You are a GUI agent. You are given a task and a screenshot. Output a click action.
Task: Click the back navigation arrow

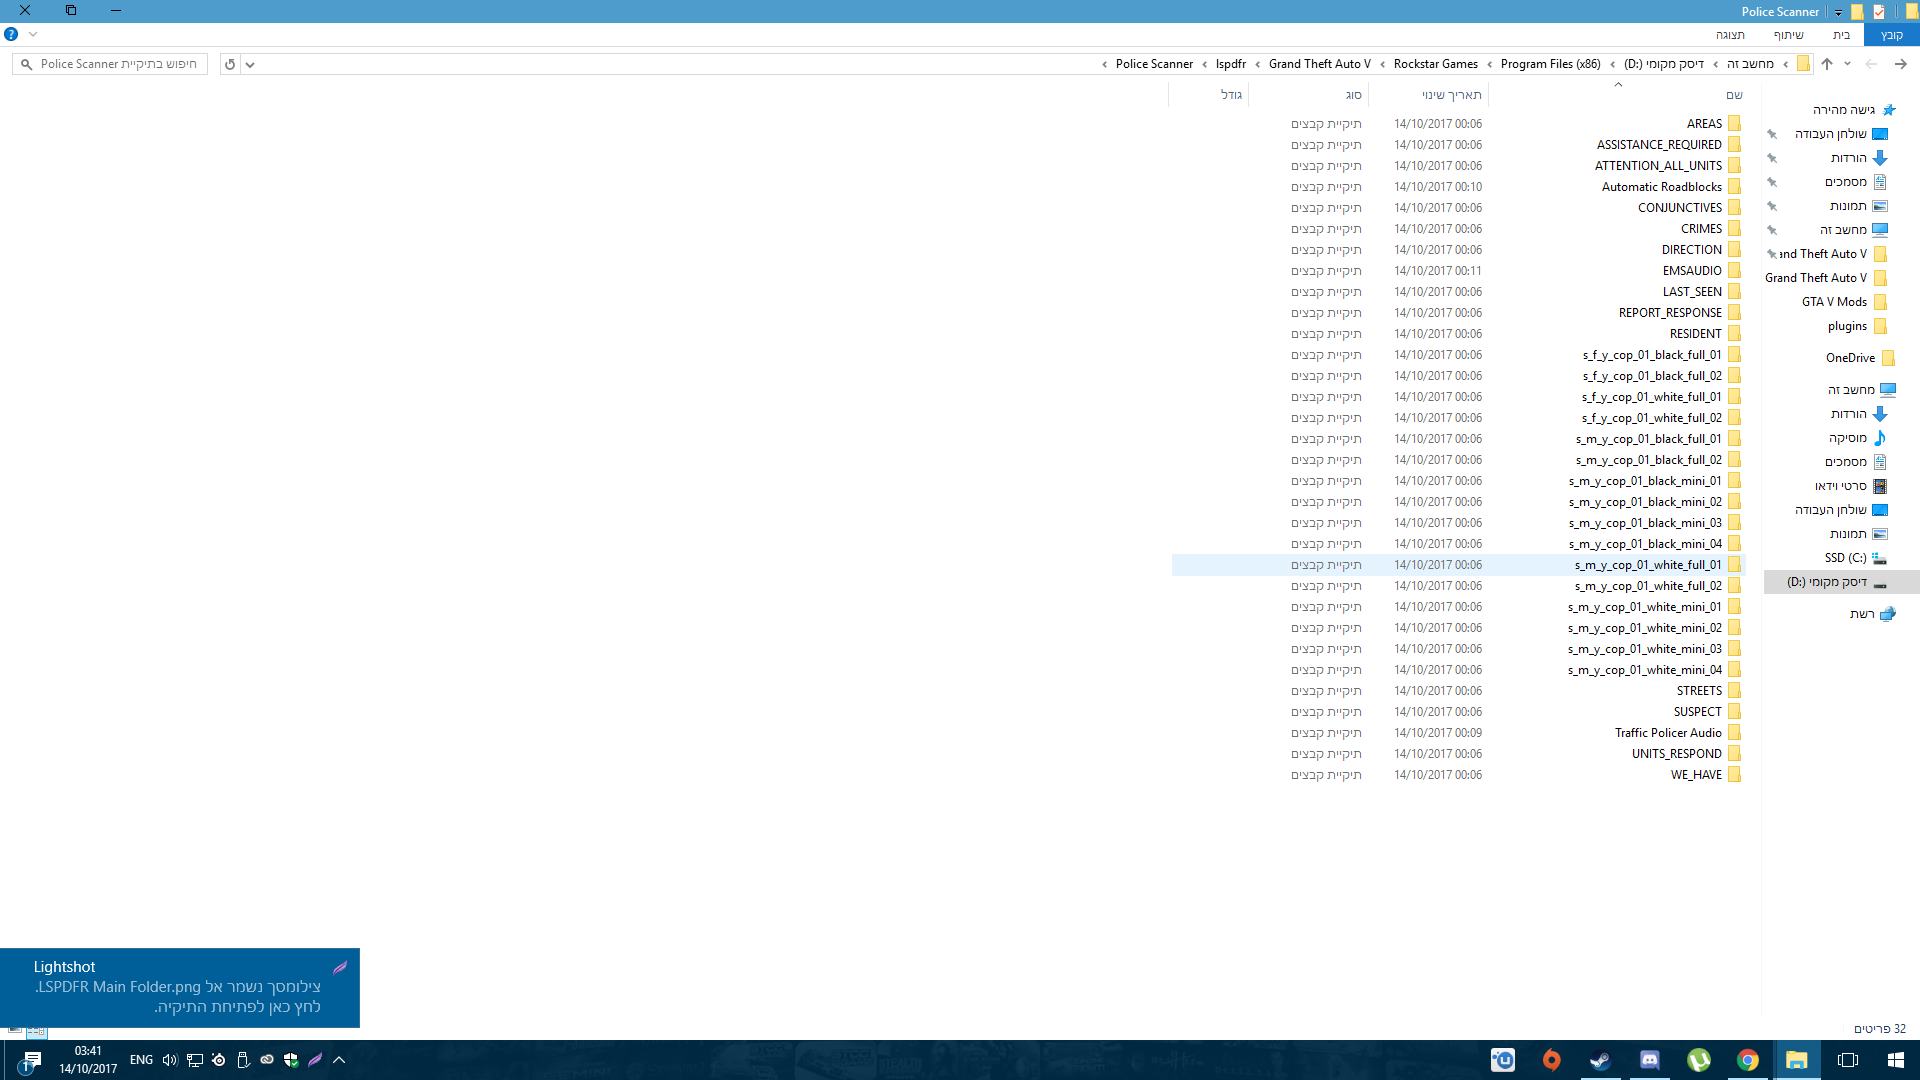click(x=1900, y=64)
